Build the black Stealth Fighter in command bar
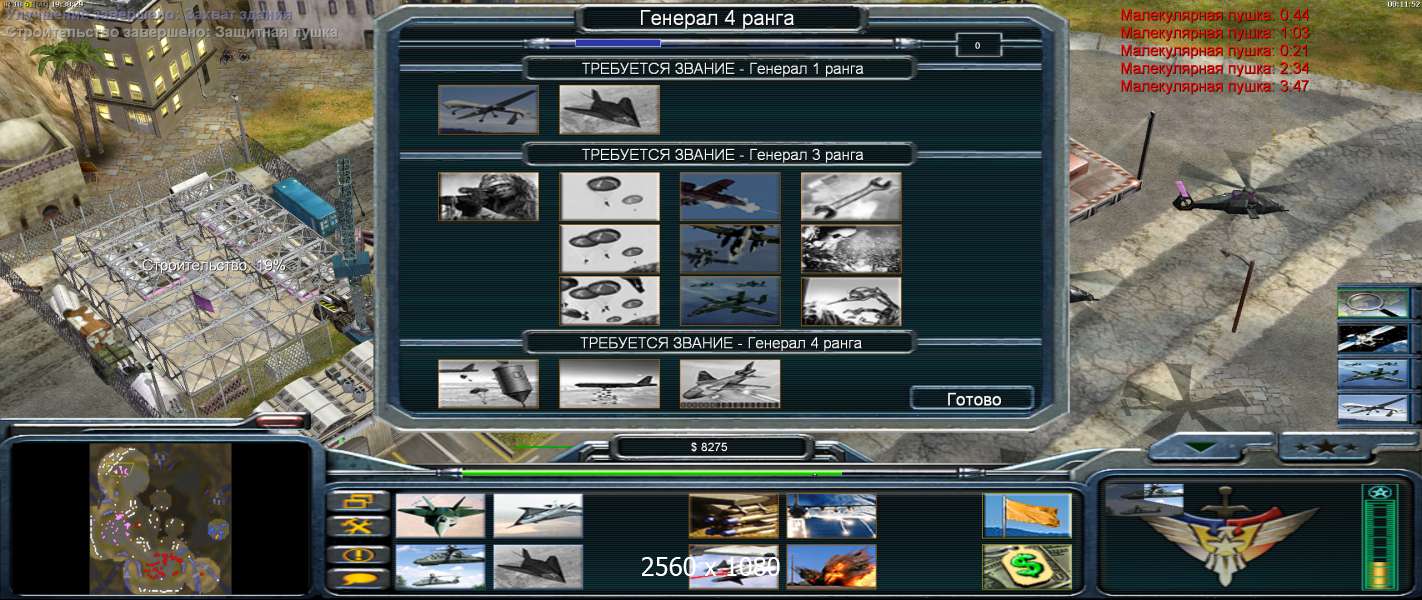Viewport: 1422px width, 600px height. click(538, 566)
